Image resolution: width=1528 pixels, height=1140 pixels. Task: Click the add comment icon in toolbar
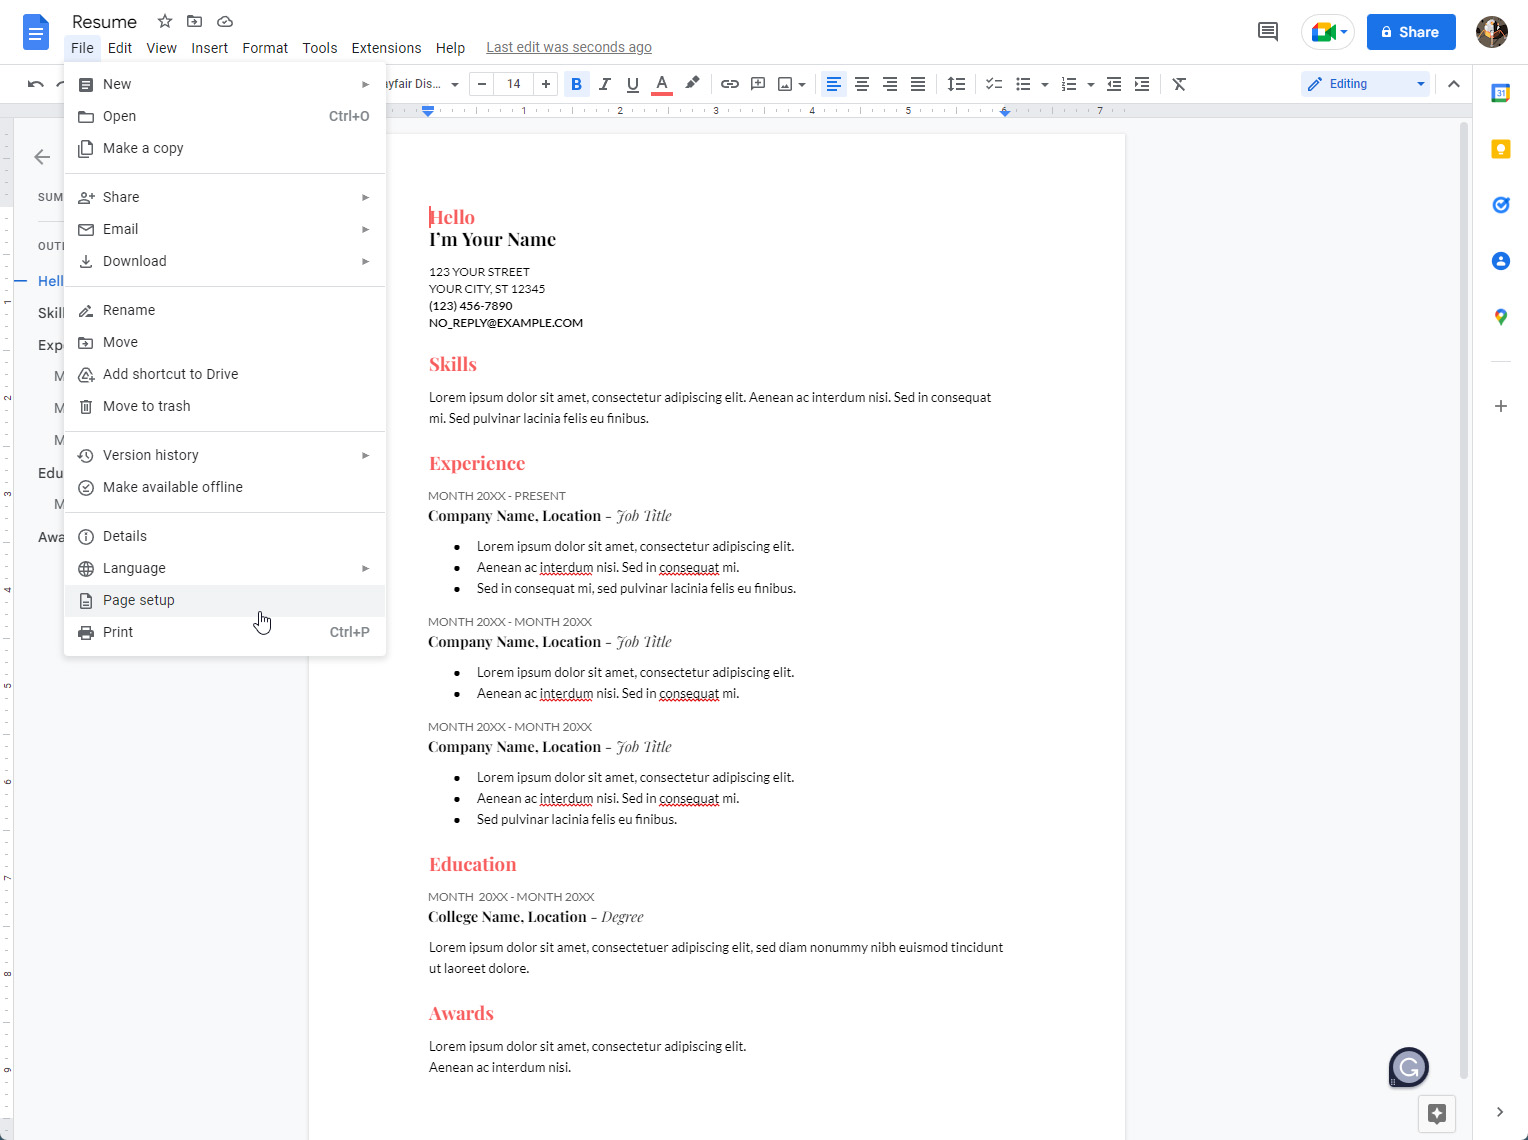pos(758,84)
